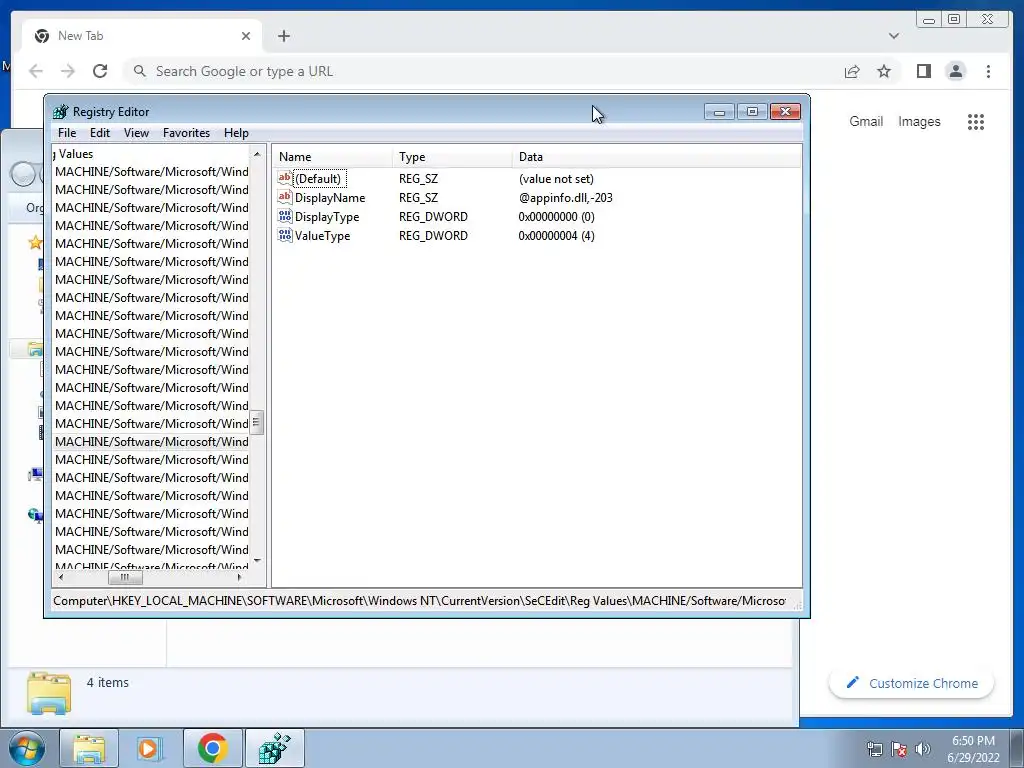This screenshot has height=768, width=1024.
Task: Click the Share this page icon in Chrome
Action: click(852, 71)
